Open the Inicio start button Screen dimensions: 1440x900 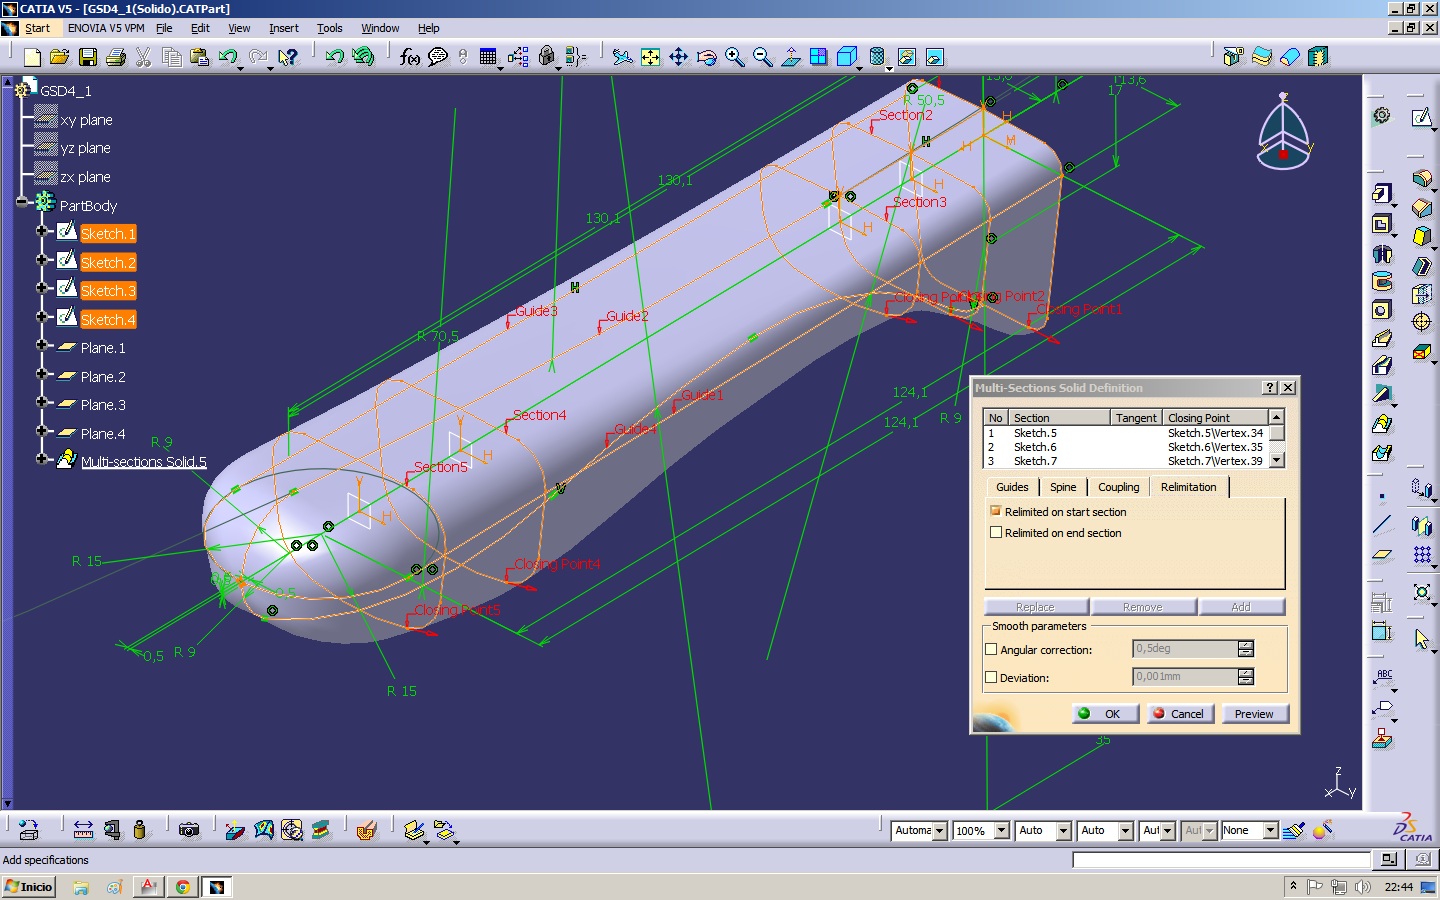29,886
